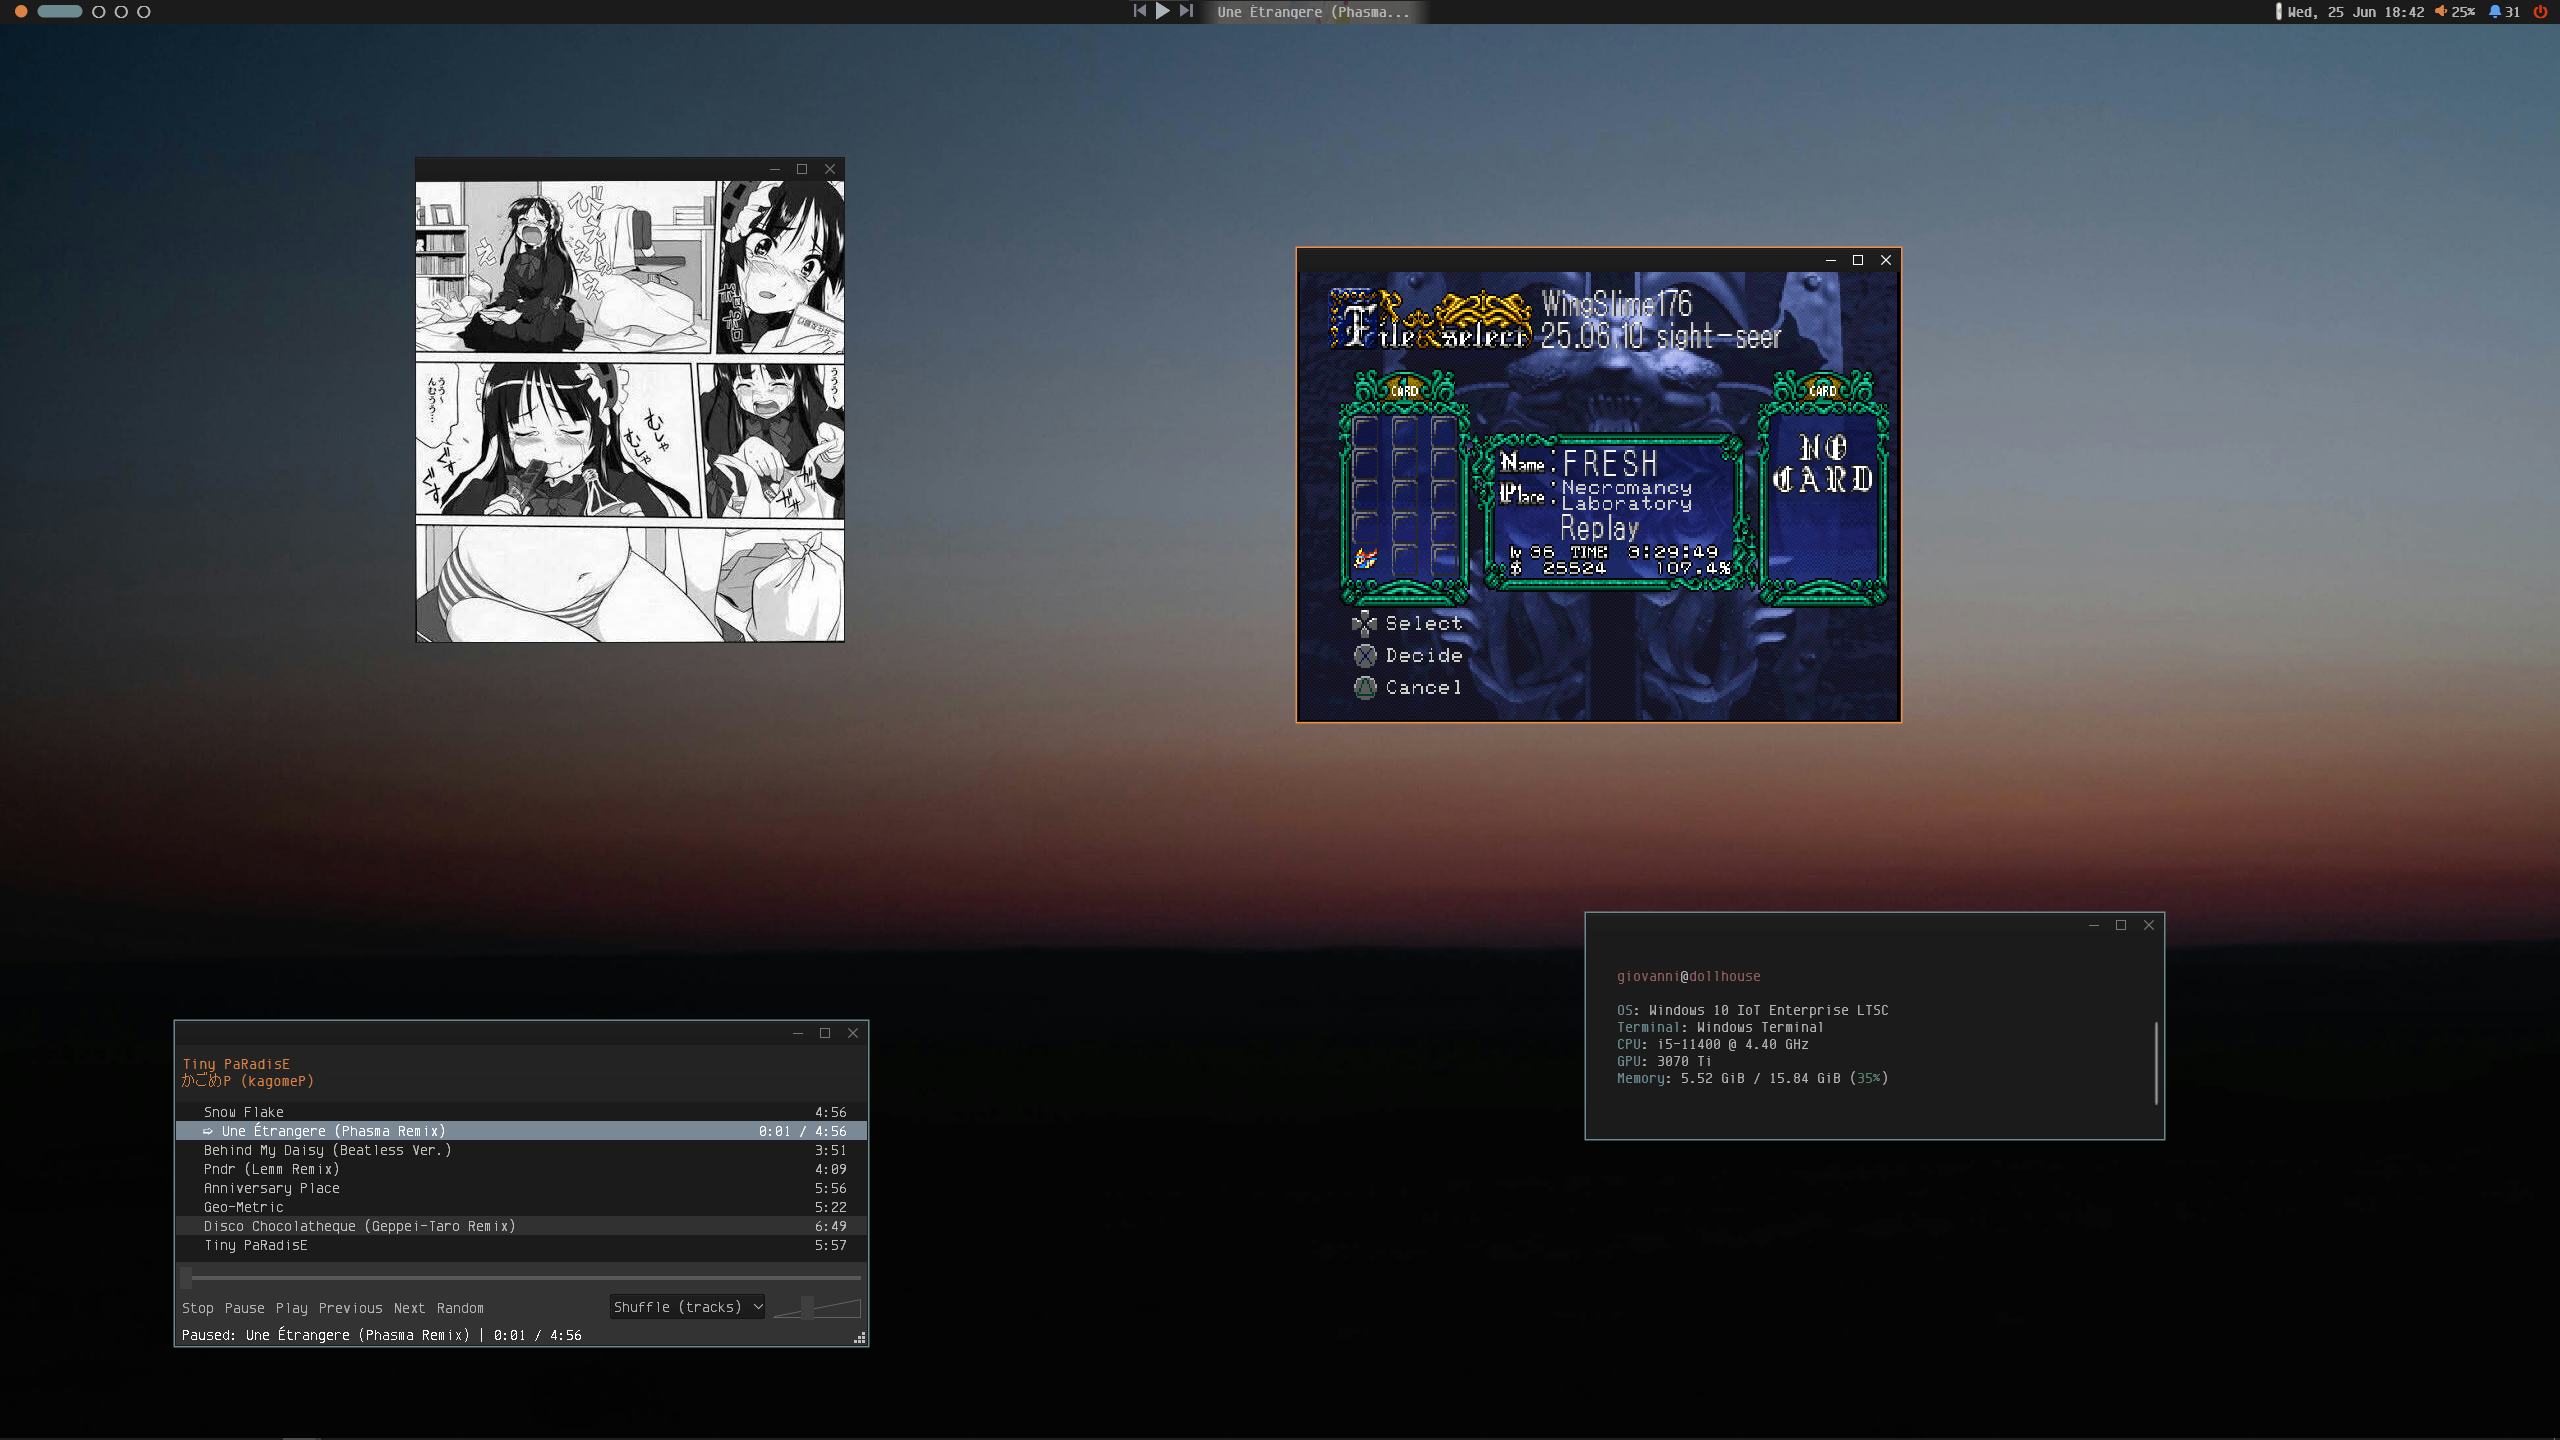Close the game emulator window
Screen dimensions: 2560x1440
coord(1886,260)
